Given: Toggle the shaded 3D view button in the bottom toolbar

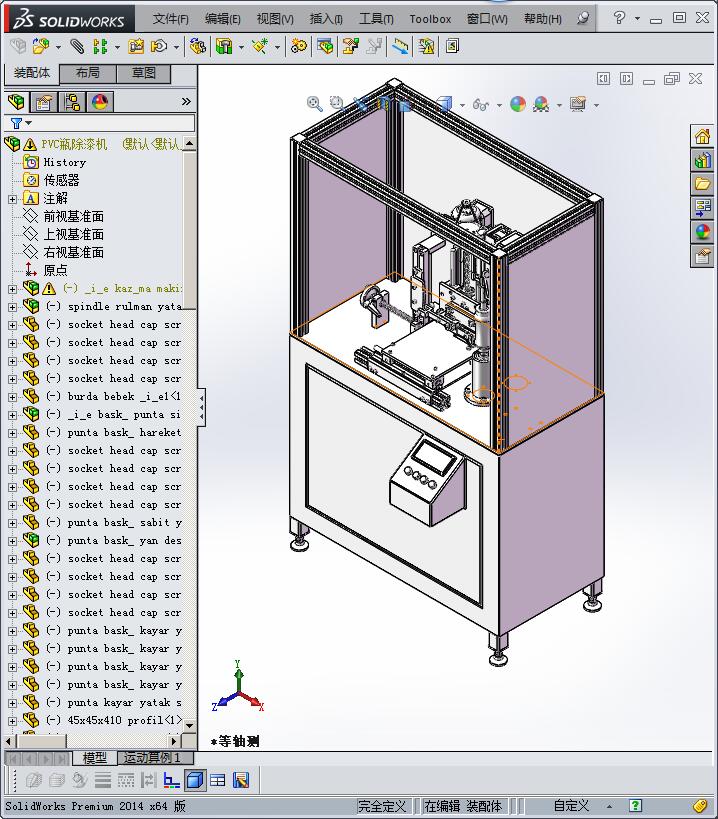Looking at the screenshot, I should 195,780.
